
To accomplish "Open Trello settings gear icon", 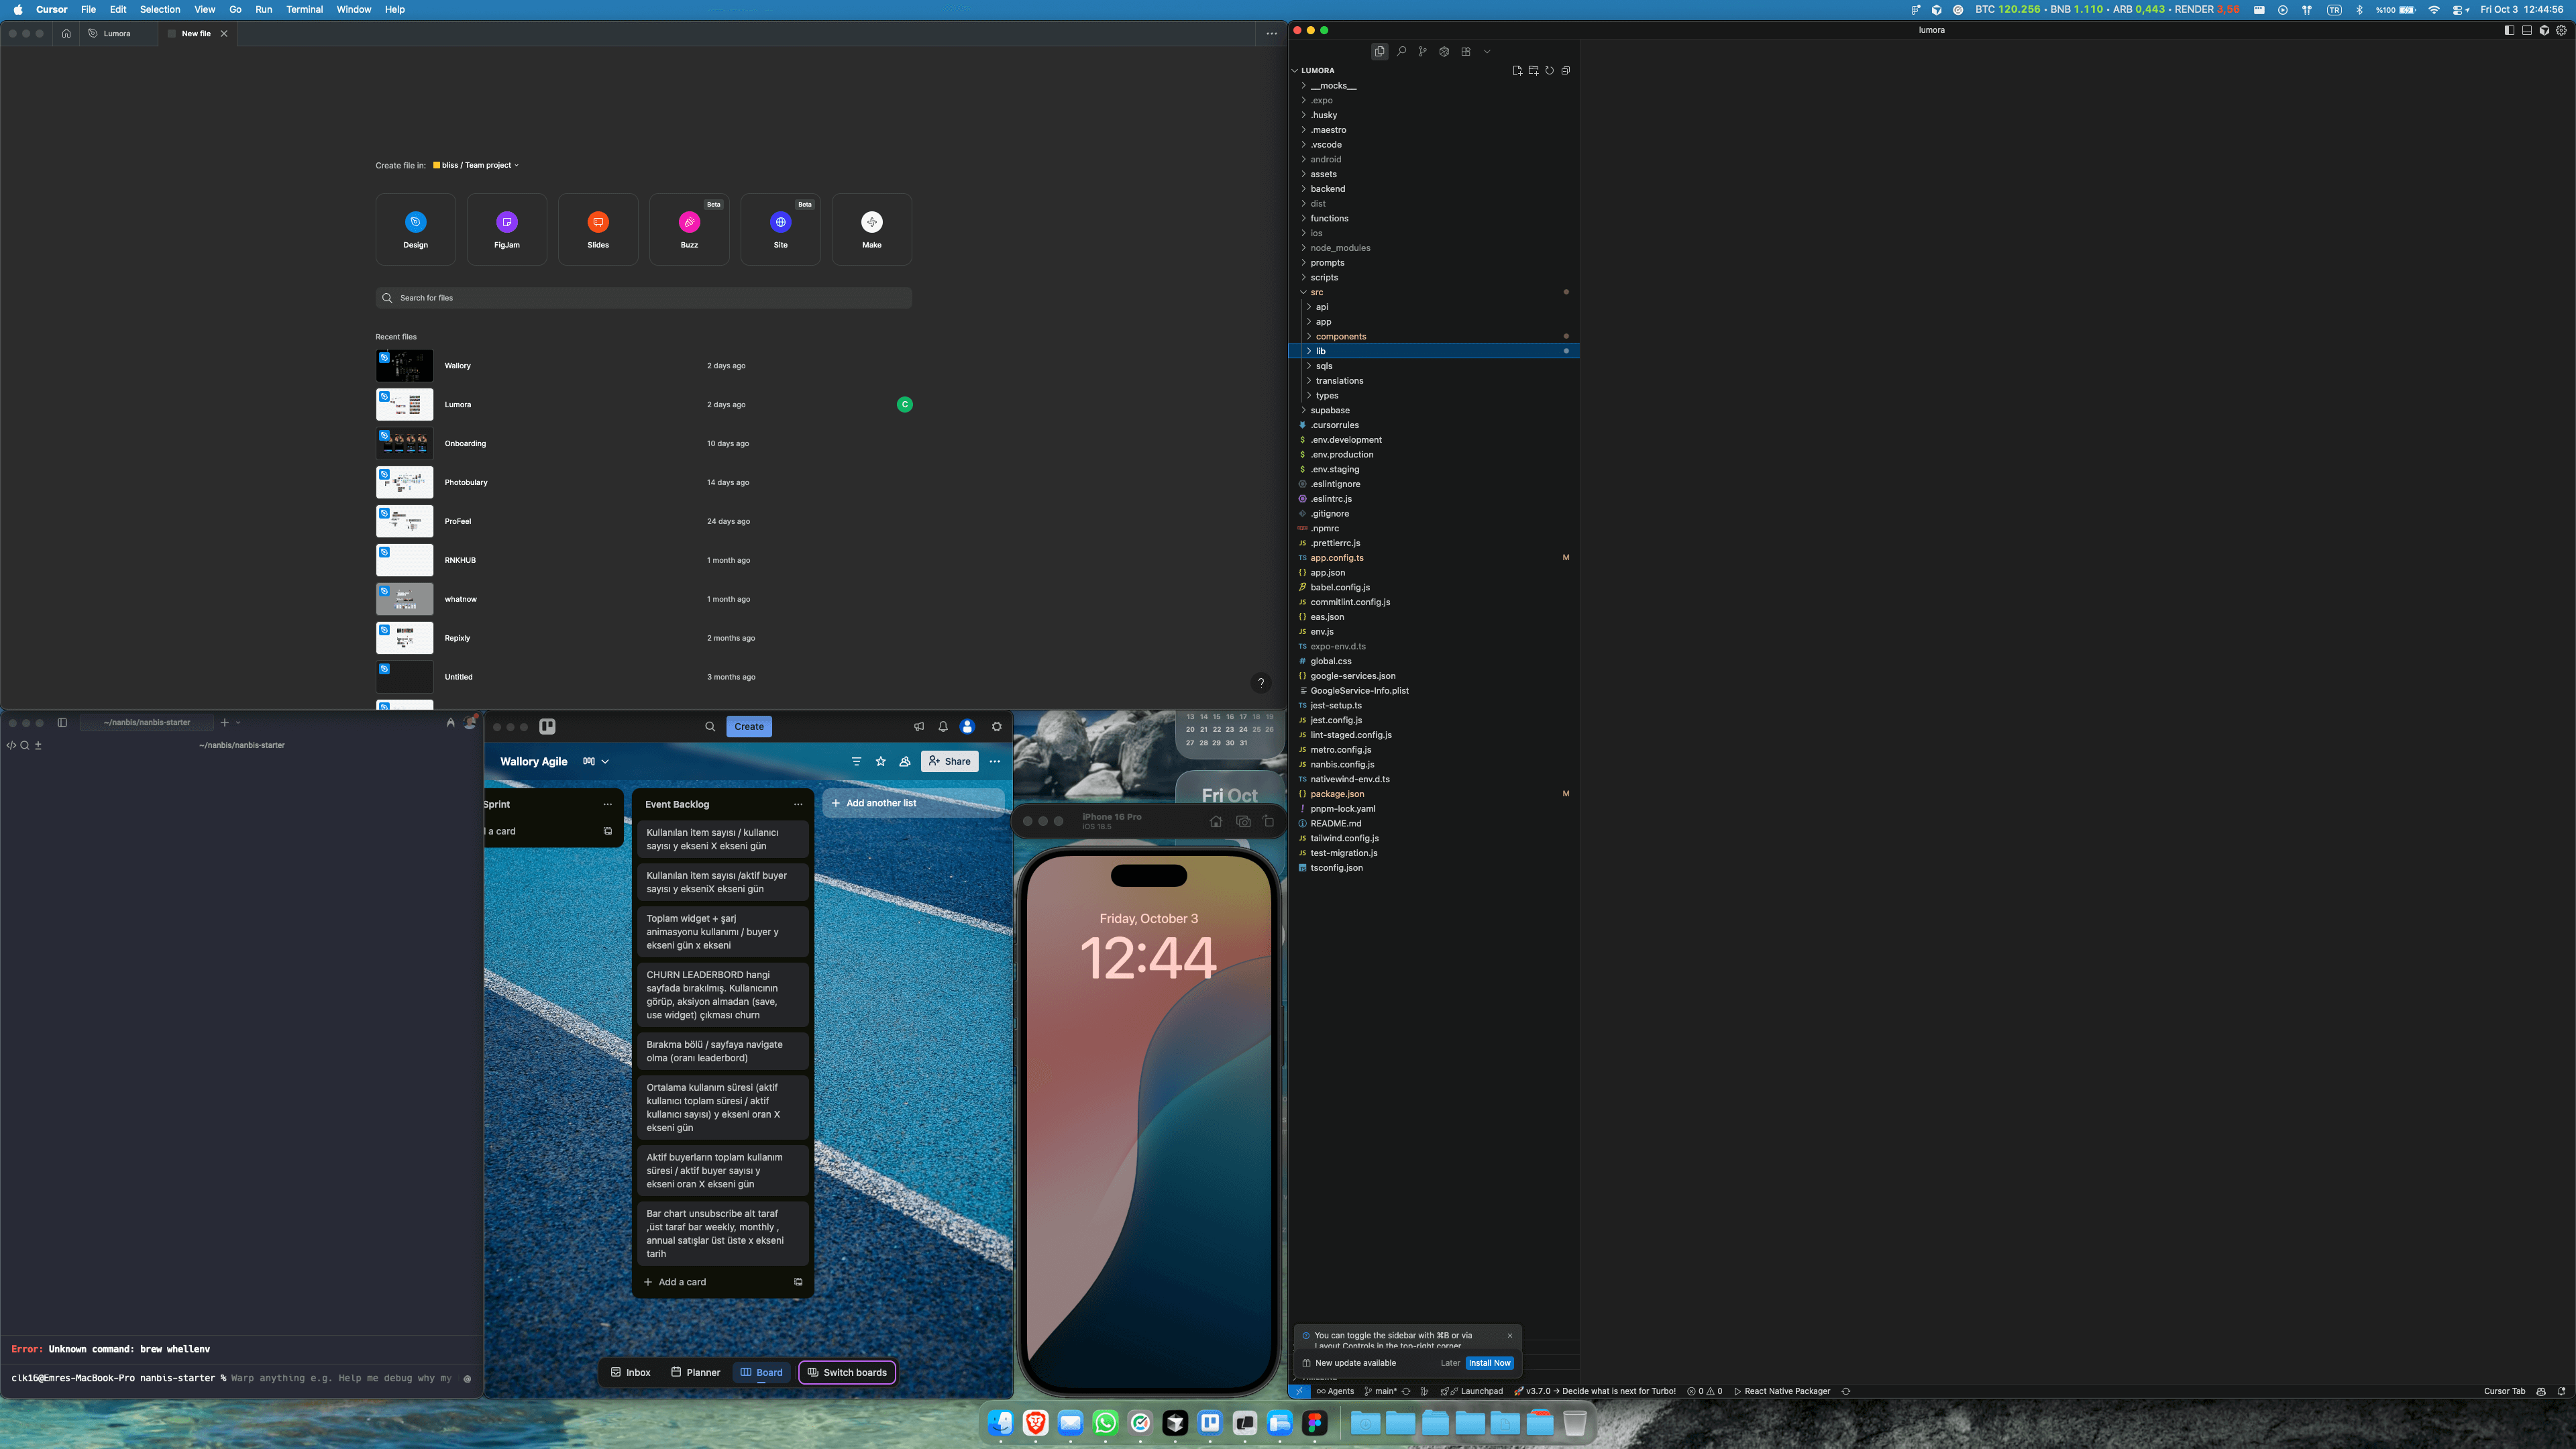I will 996,727.
